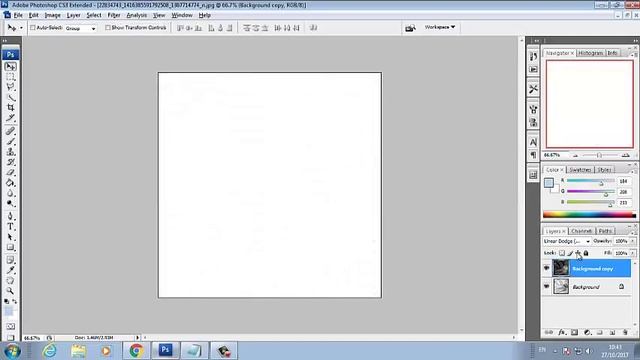This screenshot has width=640, height=360.
Task: Switch to the Swatches tab
Action: point(580,169)
